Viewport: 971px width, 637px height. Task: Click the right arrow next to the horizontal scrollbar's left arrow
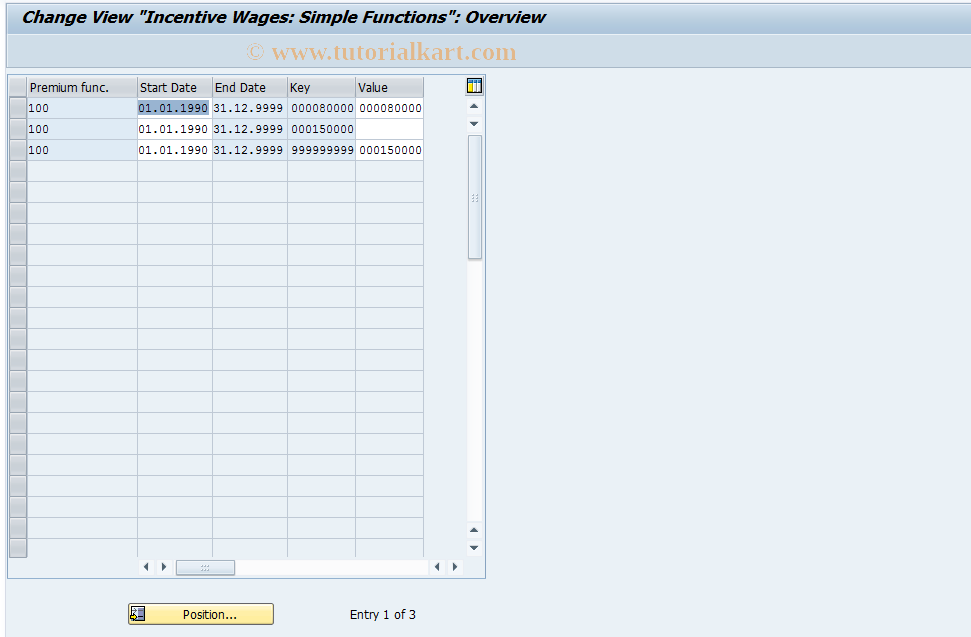[x=164, y=567]
